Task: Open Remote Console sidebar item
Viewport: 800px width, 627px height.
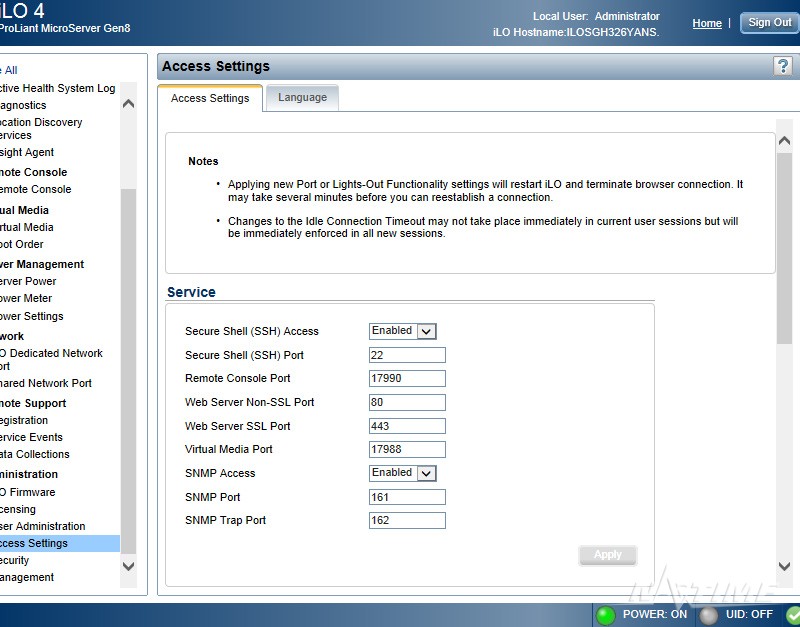Action: point(36,189)
